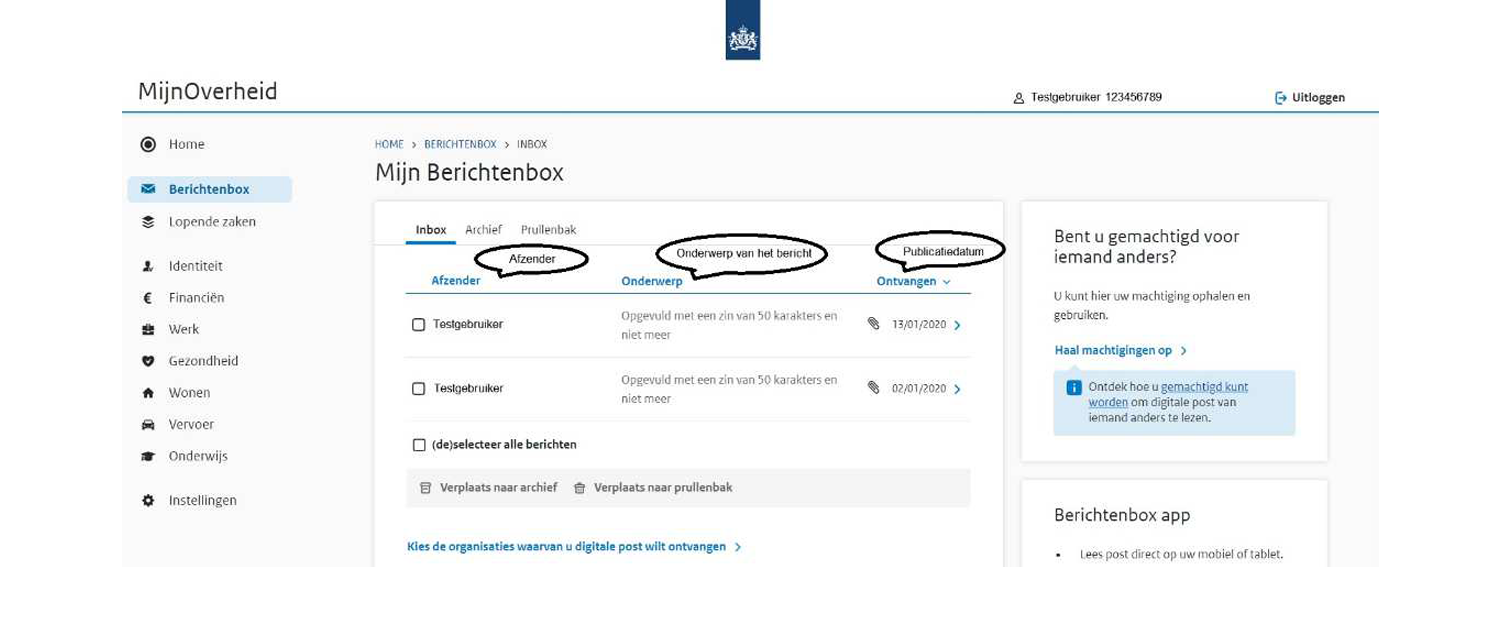Click the trash can icon in action bar

(x=579, y=488)
